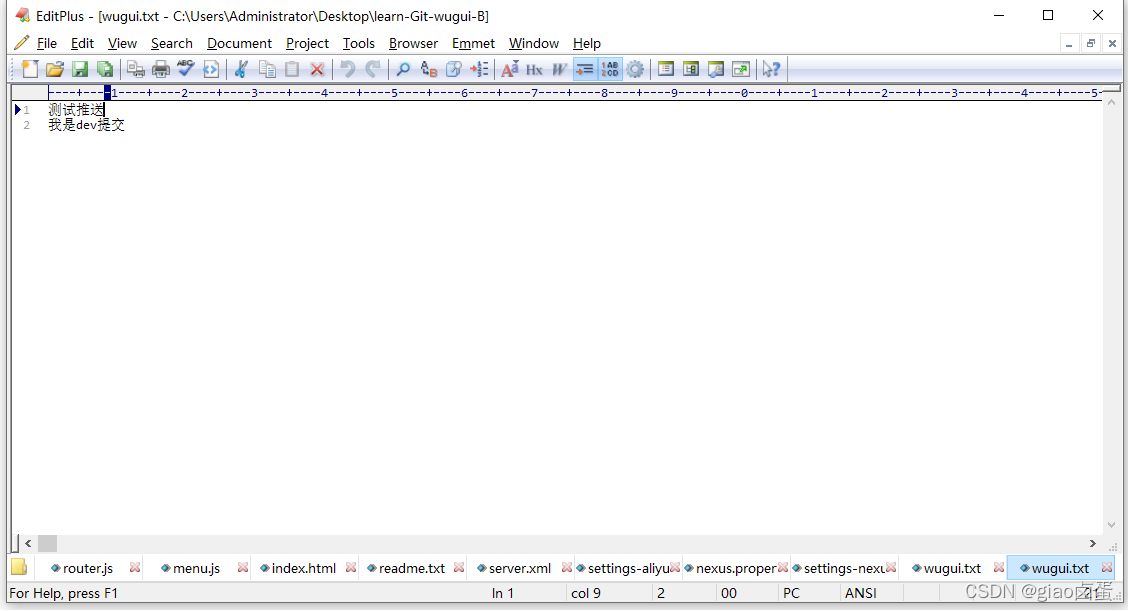1128x611 pixels.
Task: Switch to the settings-aliyu tab
Action: (628, 569)
